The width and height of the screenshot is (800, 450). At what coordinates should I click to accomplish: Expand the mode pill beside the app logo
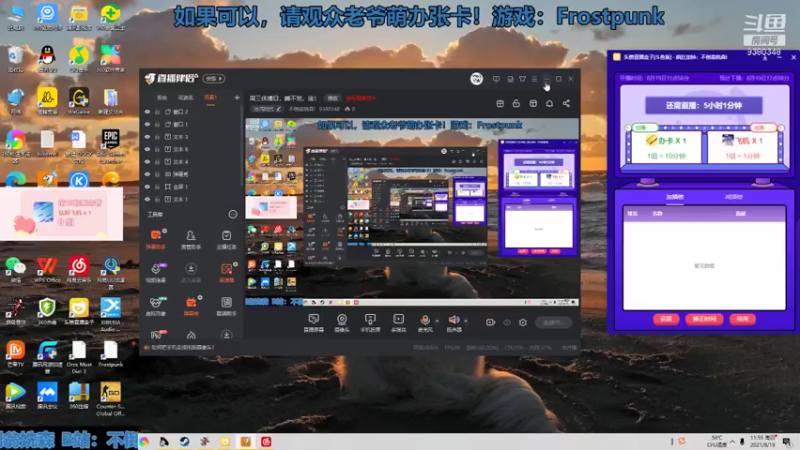click(214, 79)
